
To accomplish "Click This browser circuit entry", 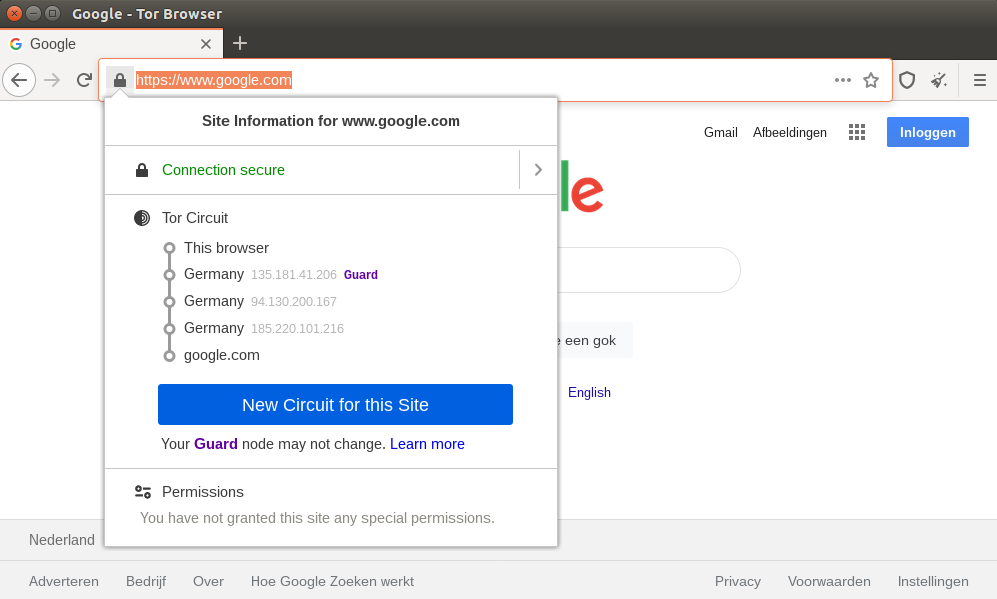I will (x=226, y=248).
